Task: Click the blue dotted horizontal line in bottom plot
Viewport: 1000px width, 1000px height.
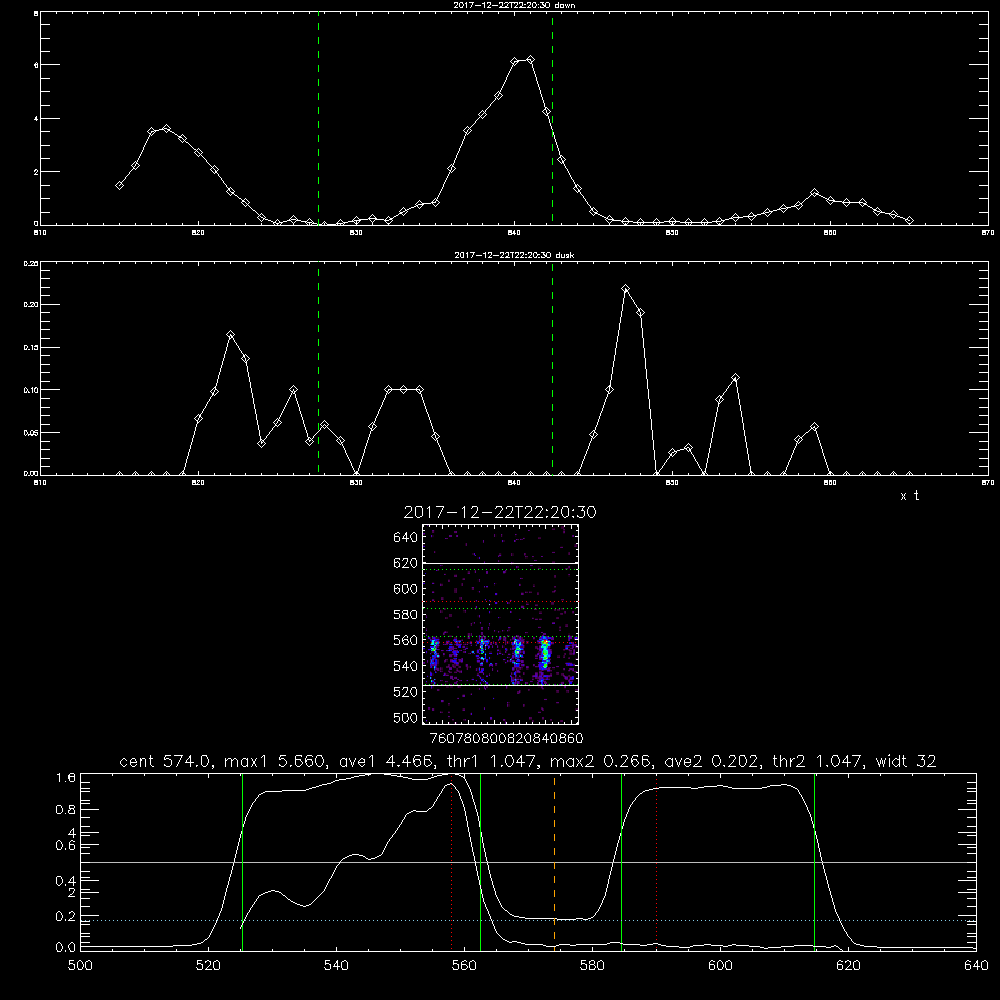Action: tap(529, 920)
